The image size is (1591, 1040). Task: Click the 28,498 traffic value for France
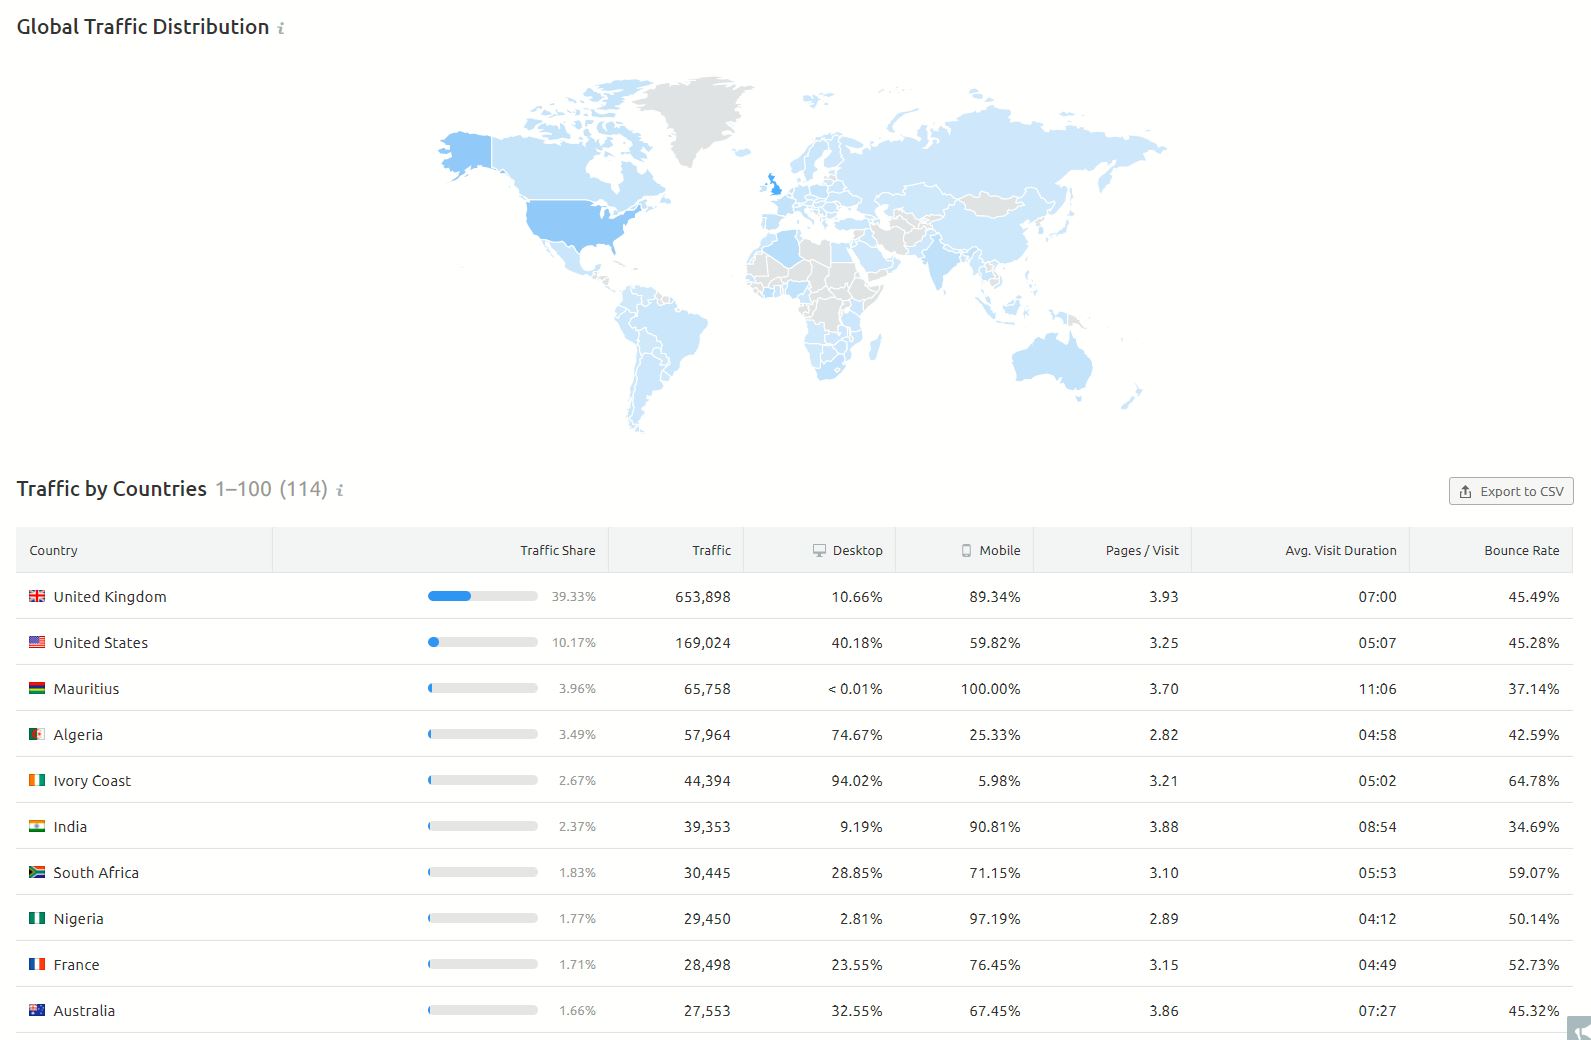pos(707,965)
